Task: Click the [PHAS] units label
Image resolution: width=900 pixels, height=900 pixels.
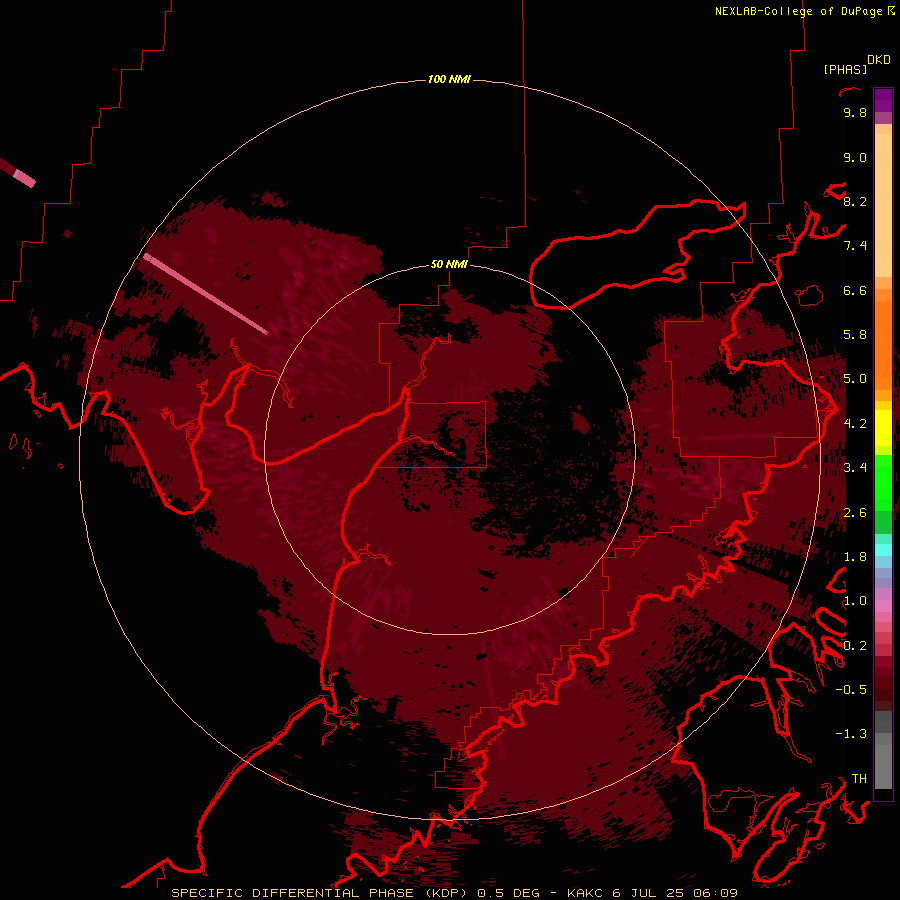Action: (845, 69)
